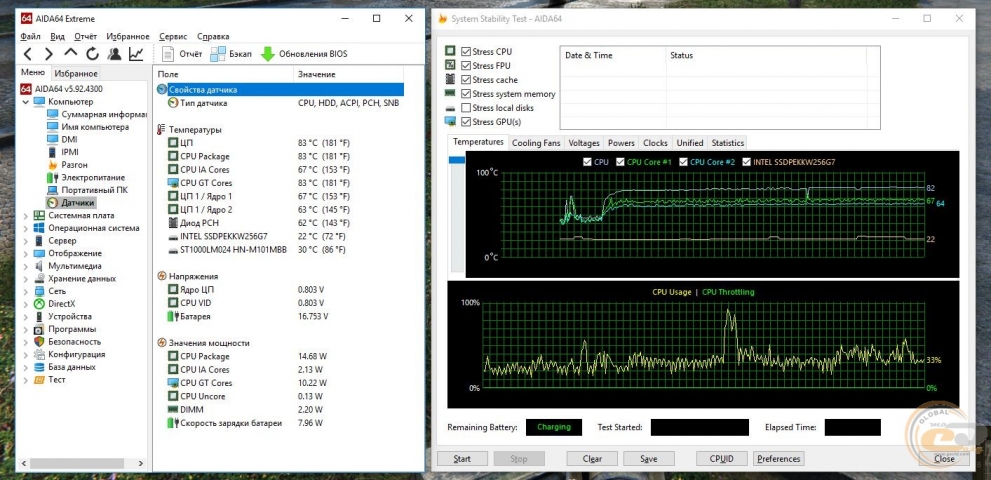Expand the Мультимедиа node
991x480 pixels.
(x=26, y=266)
